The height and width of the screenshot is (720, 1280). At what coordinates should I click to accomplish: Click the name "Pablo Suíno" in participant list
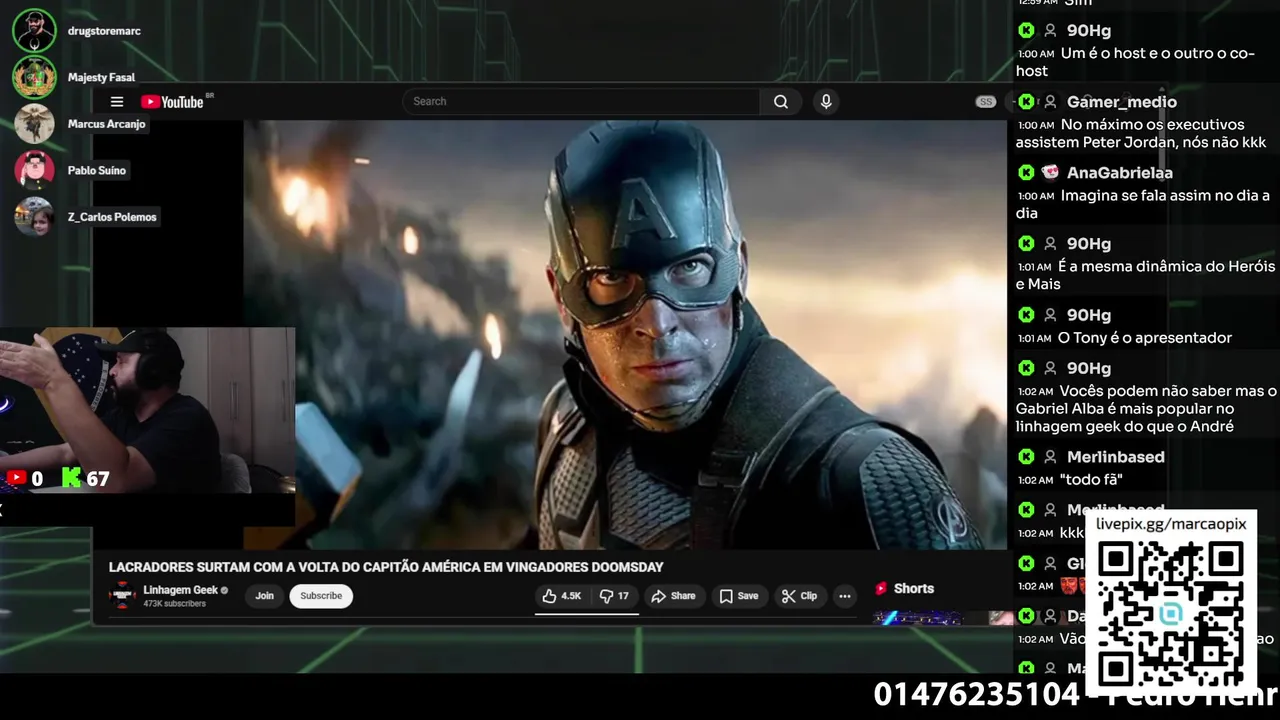(x=96, y=170)
